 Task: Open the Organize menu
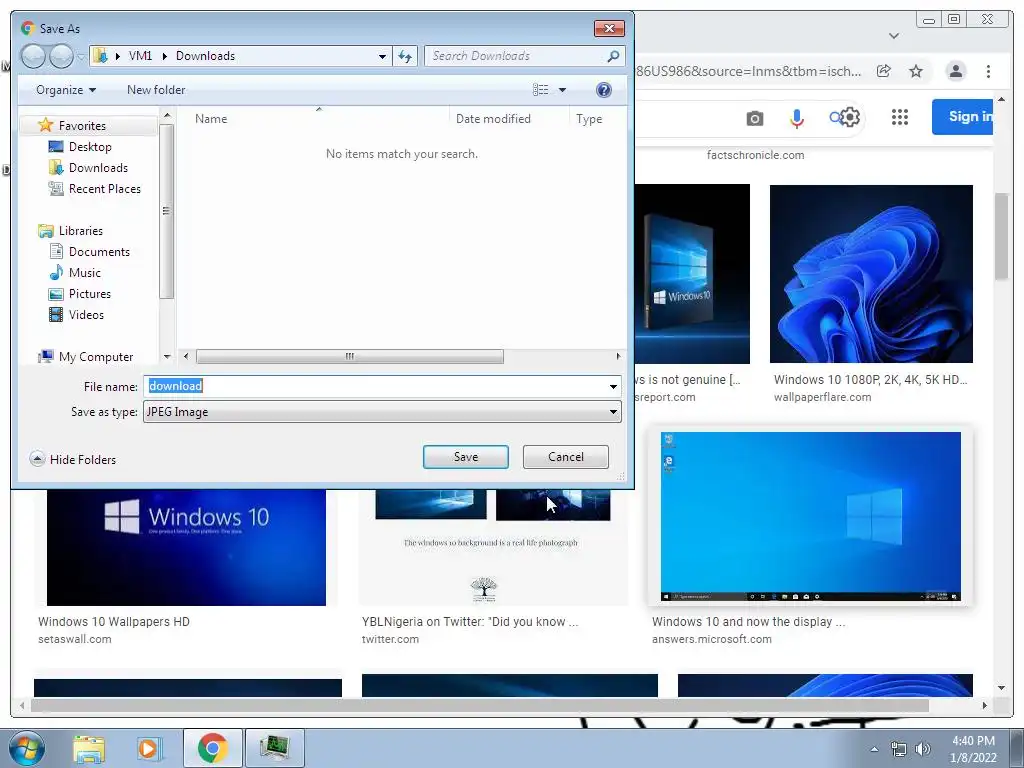pos(66,90)
